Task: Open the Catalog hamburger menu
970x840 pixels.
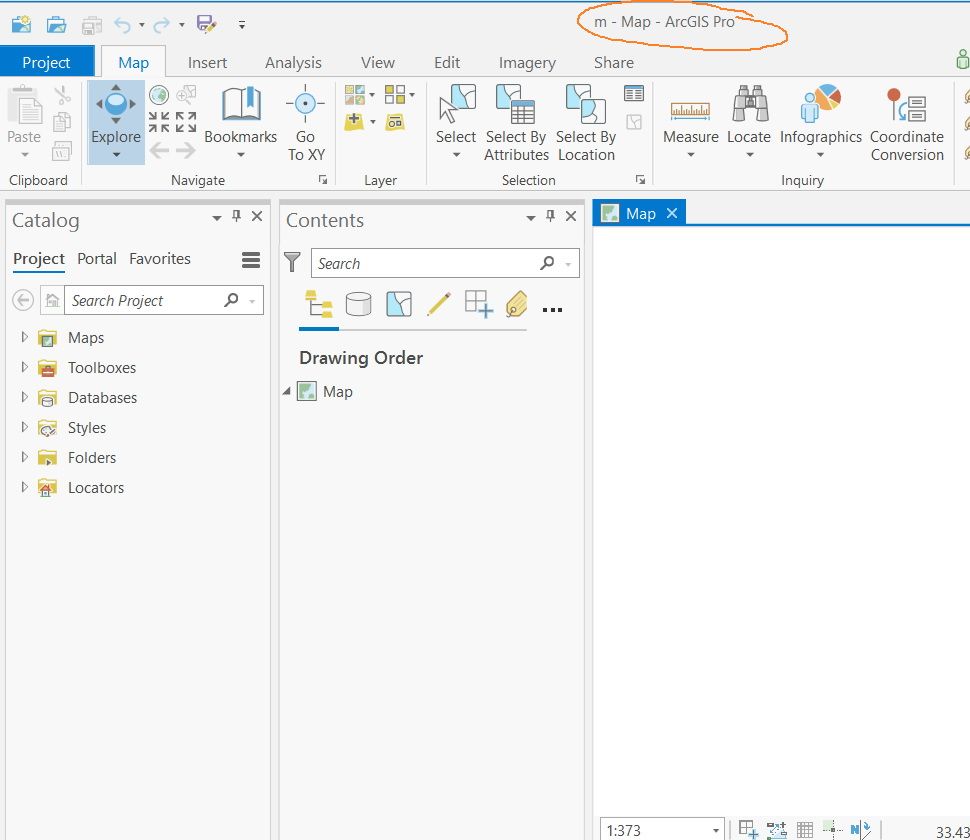Action: 251,260
